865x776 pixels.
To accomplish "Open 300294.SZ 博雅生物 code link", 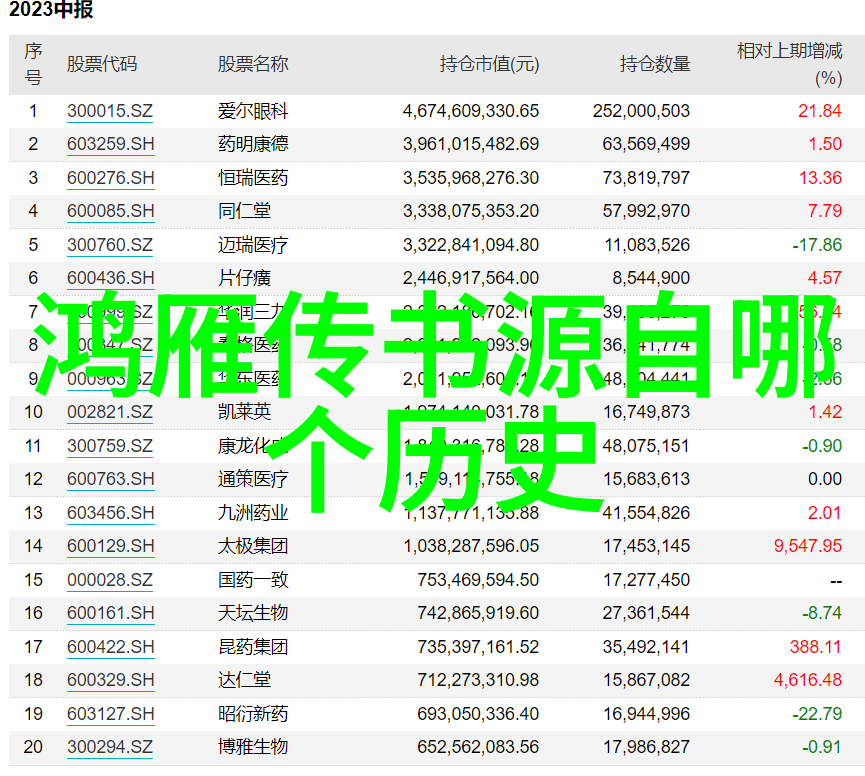I will pos(110,747).
